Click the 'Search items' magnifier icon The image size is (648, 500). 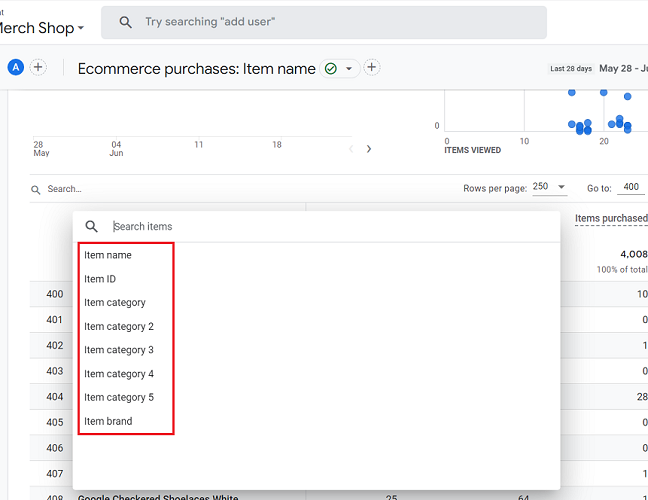coord(91,226)
